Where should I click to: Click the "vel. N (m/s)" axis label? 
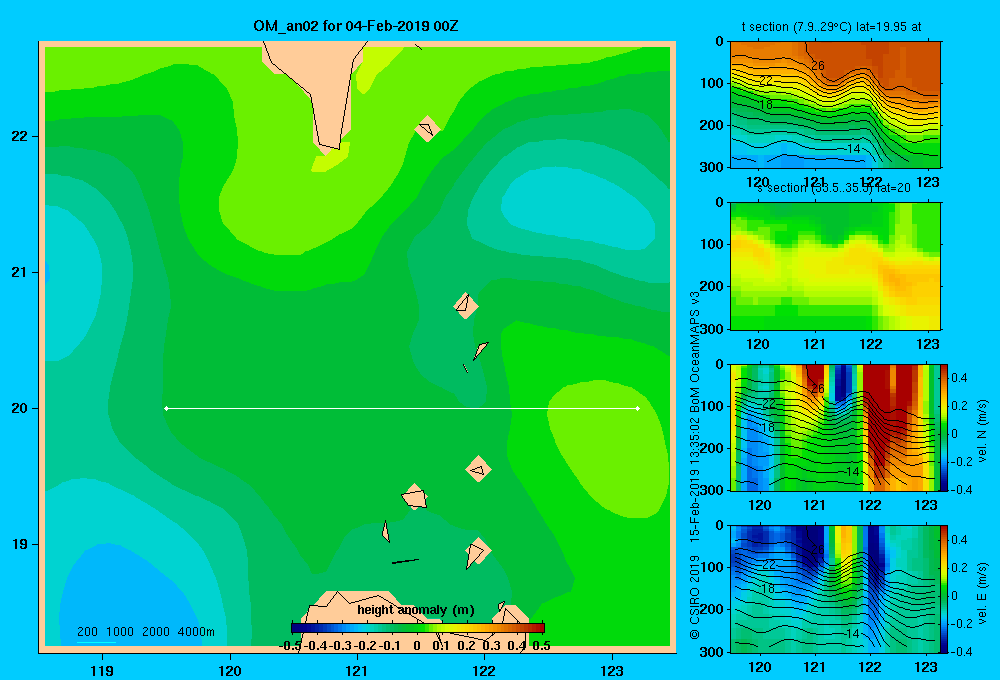[982, 431]
